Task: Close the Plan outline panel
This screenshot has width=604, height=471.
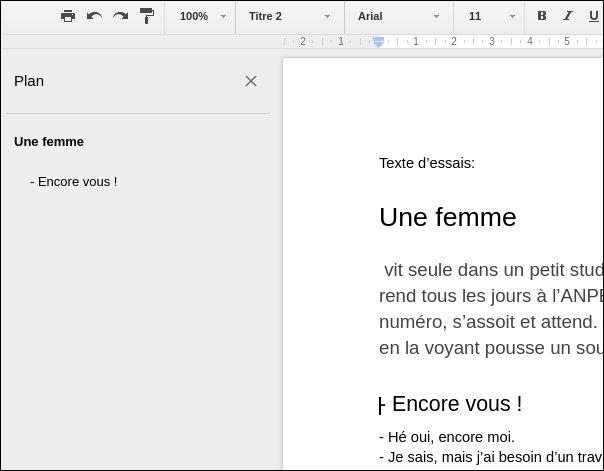Action: click(251, 81)
